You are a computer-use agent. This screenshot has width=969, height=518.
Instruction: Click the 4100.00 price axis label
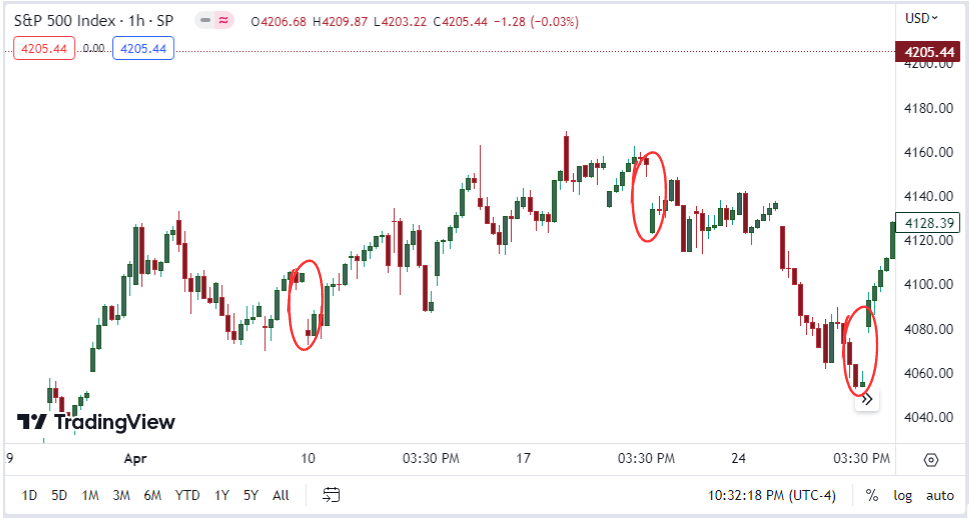pyautogui.click(x=929, y=284)
